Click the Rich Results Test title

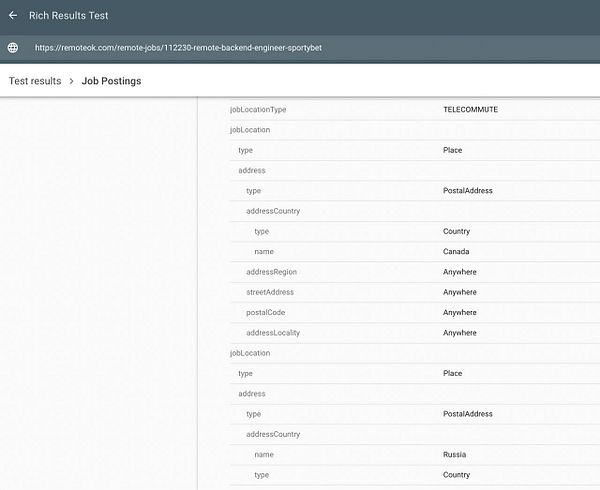[69, 15]
